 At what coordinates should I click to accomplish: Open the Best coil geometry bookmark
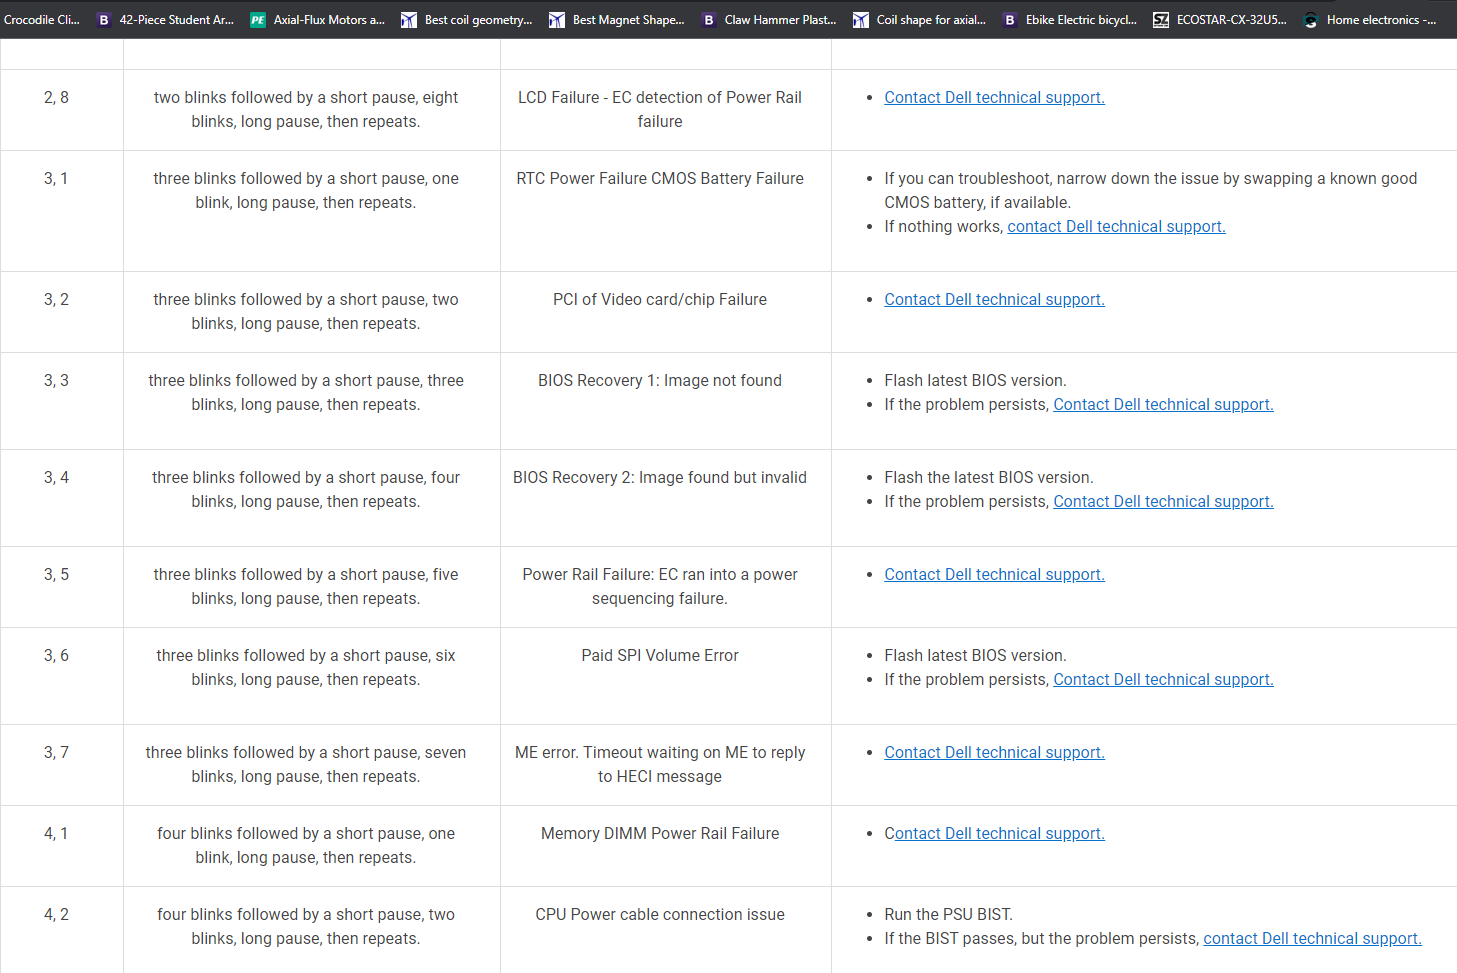(x=466, y=20)
